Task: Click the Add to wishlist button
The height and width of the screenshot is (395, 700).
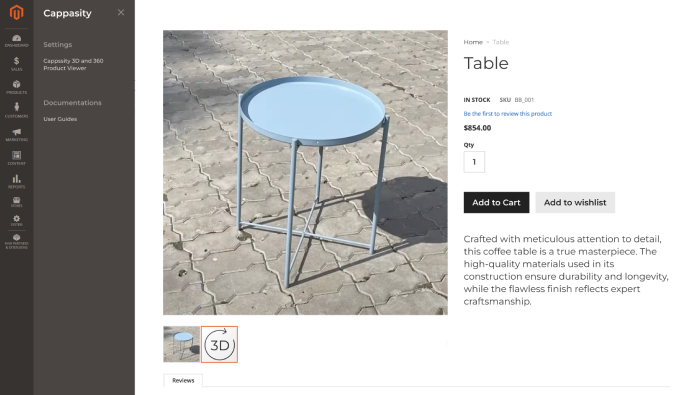Action: pos(575,203)
